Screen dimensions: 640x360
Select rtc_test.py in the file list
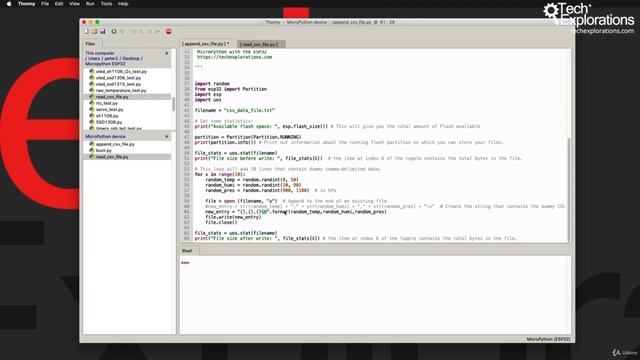point(107,103)
